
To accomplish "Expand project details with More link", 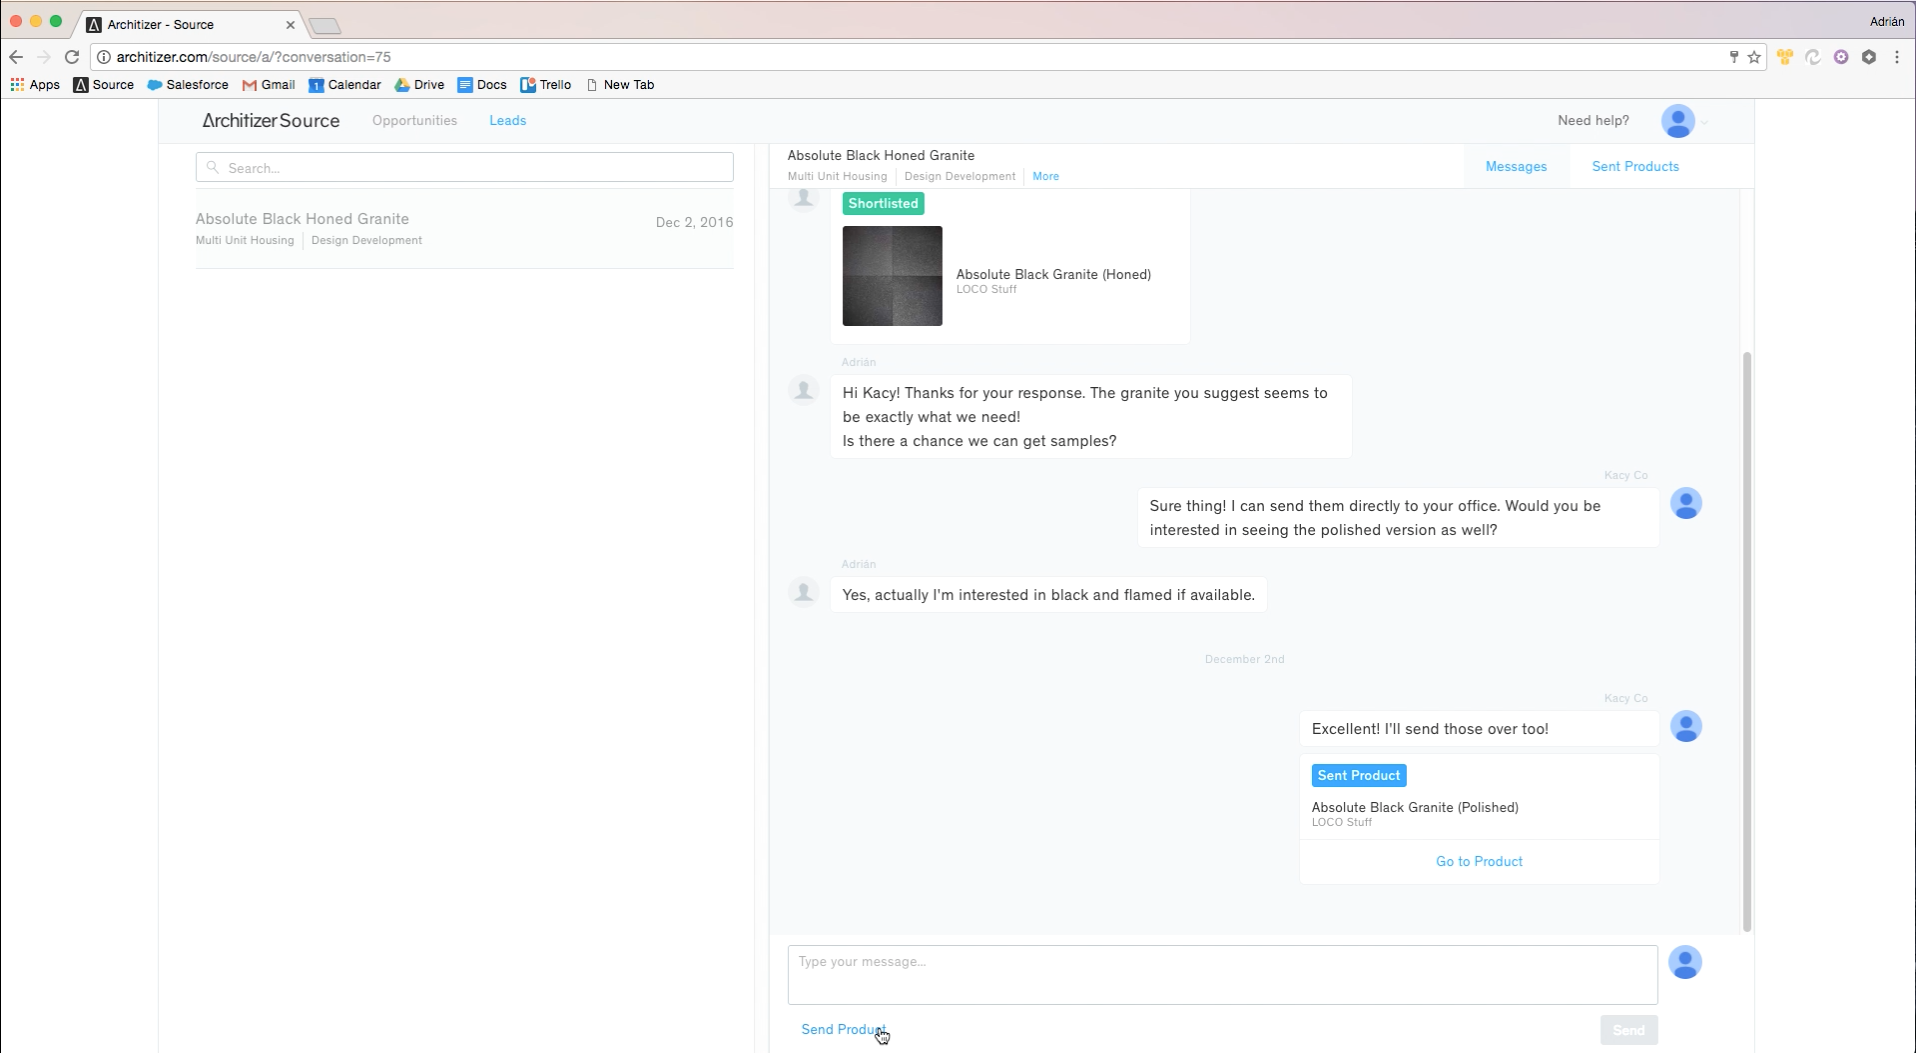I will click(x=1045, y=176).
